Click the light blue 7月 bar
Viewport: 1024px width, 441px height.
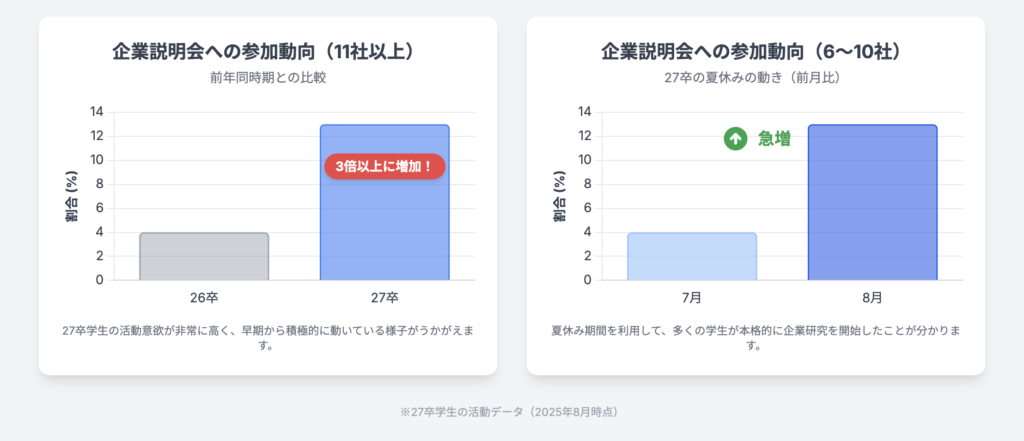pos(692,256)
